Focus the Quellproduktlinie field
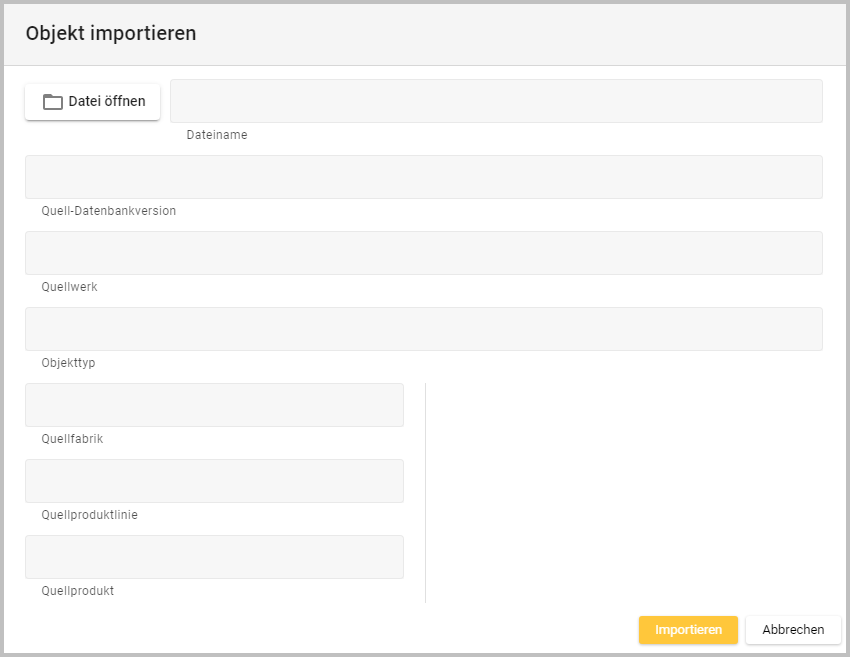Image resolution: width=850 pixels, height=657 pixels. (214, 481)
